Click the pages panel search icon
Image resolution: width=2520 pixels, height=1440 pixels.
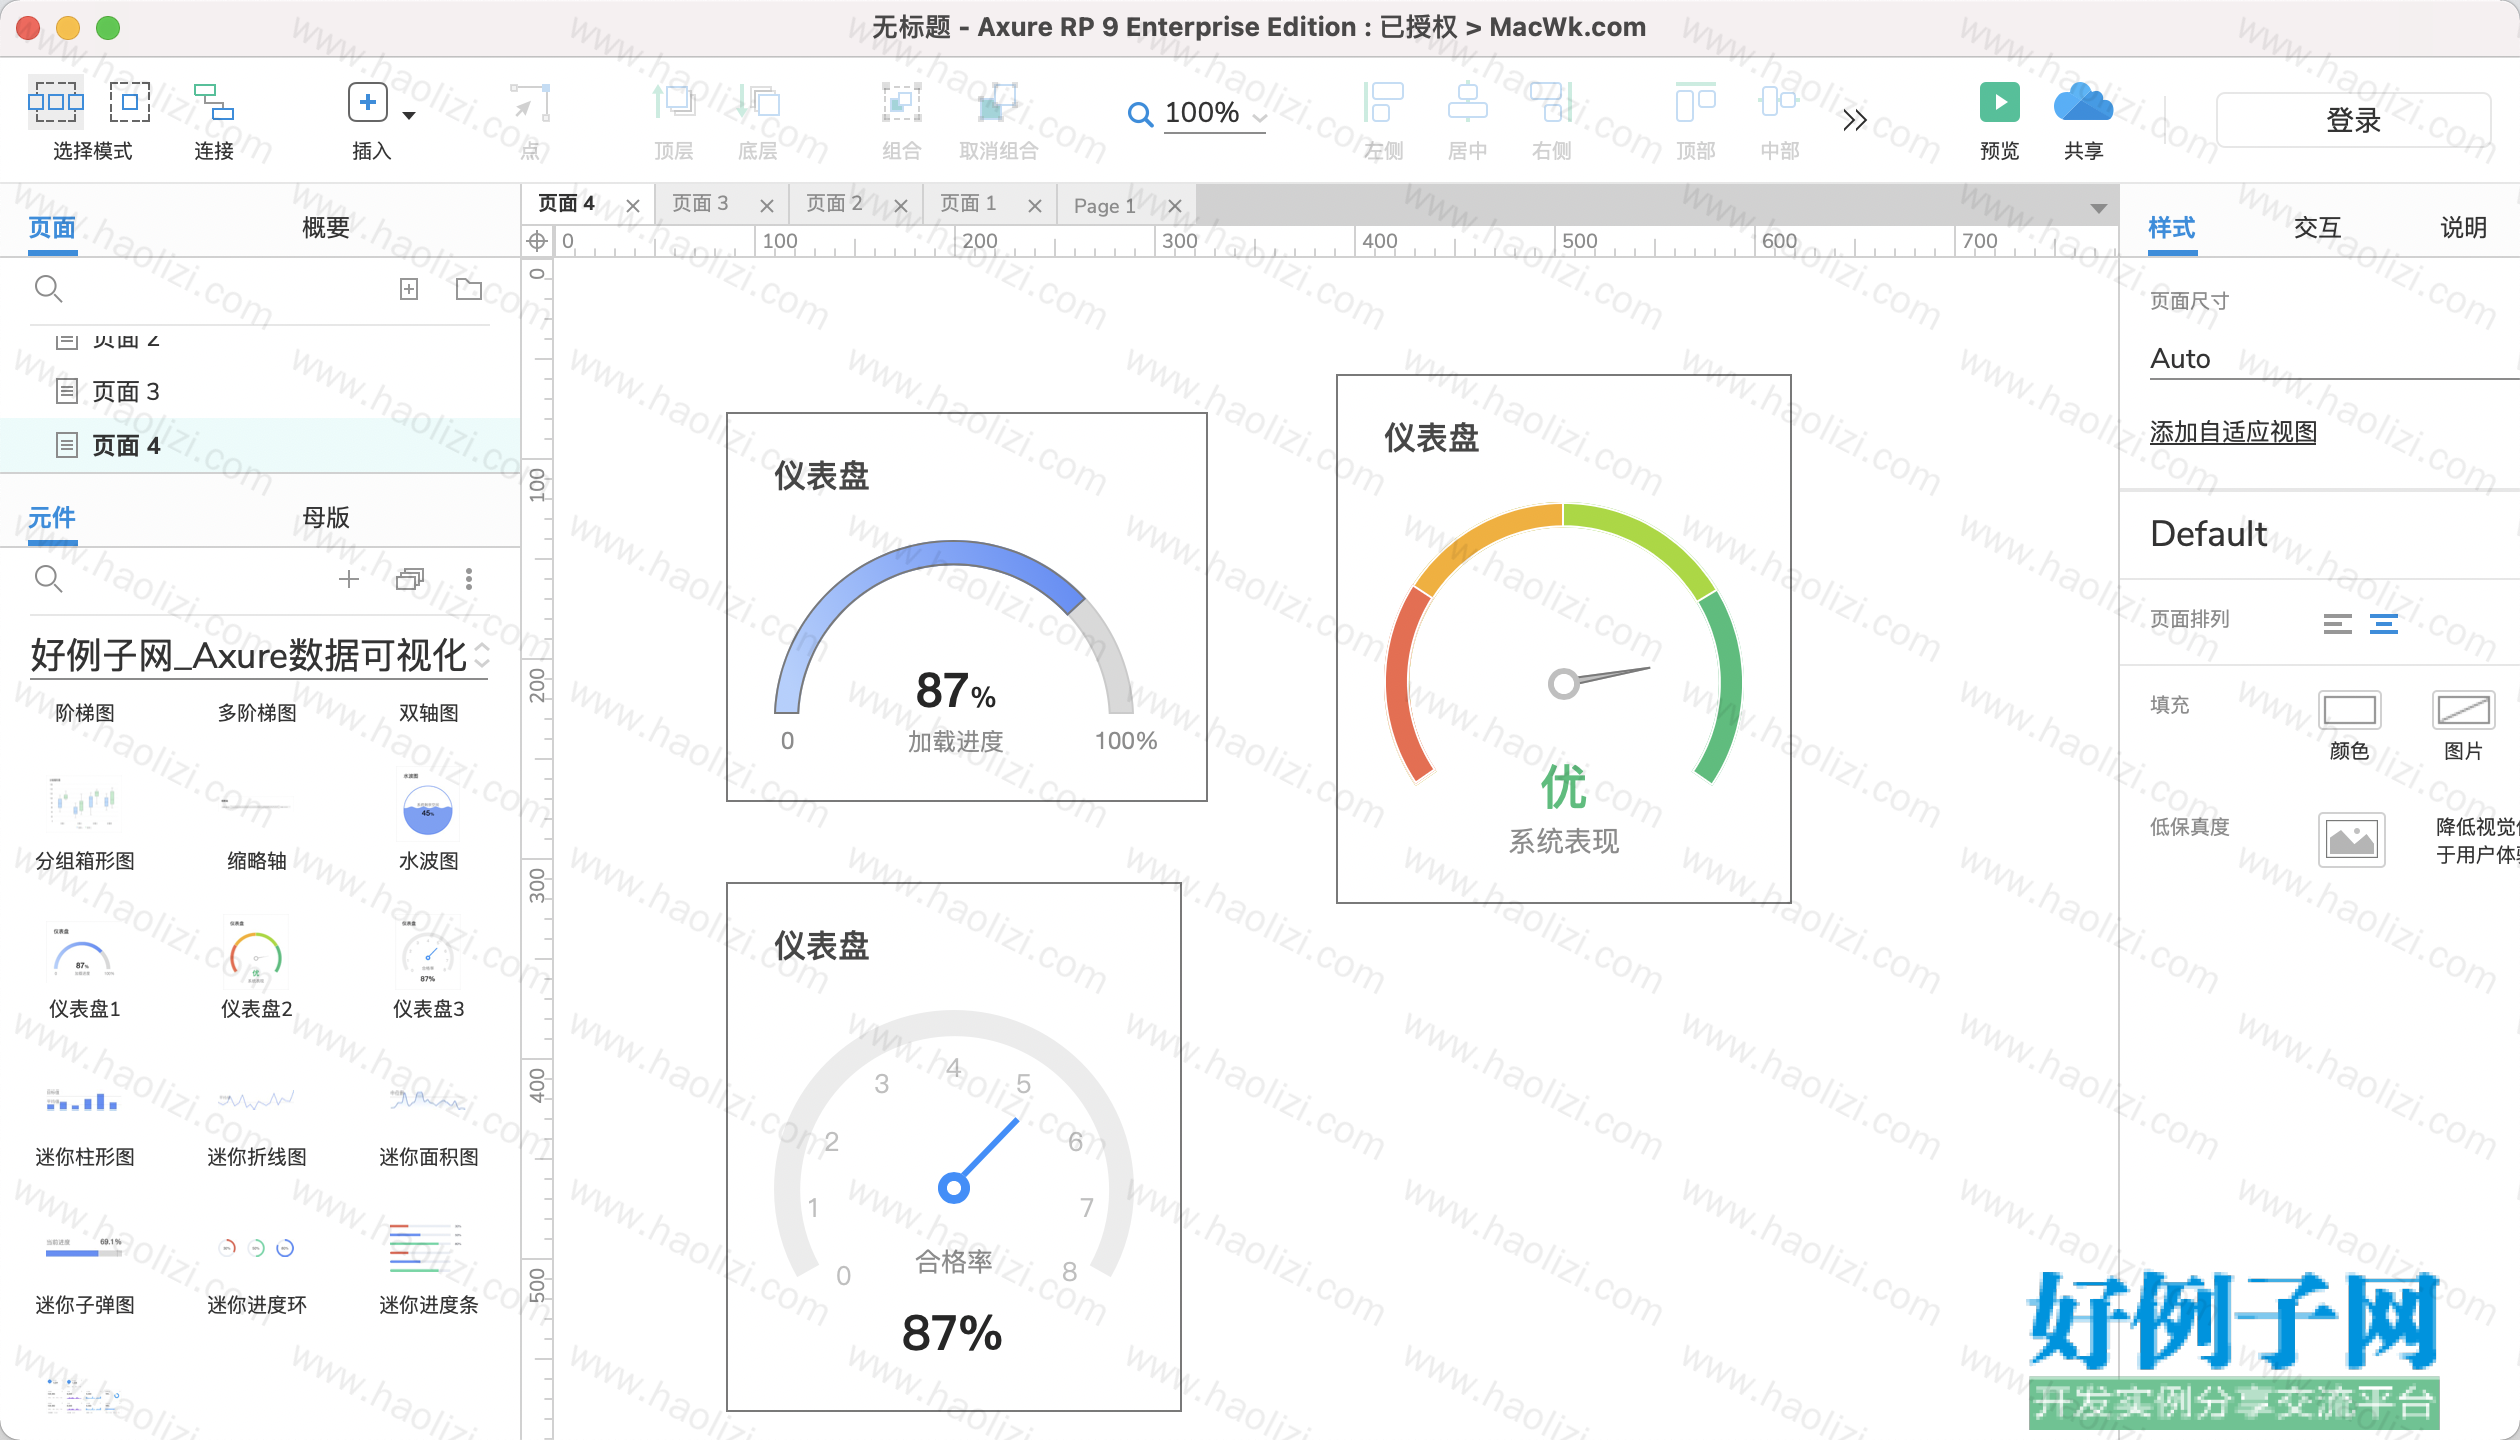(x=48, y=289)
